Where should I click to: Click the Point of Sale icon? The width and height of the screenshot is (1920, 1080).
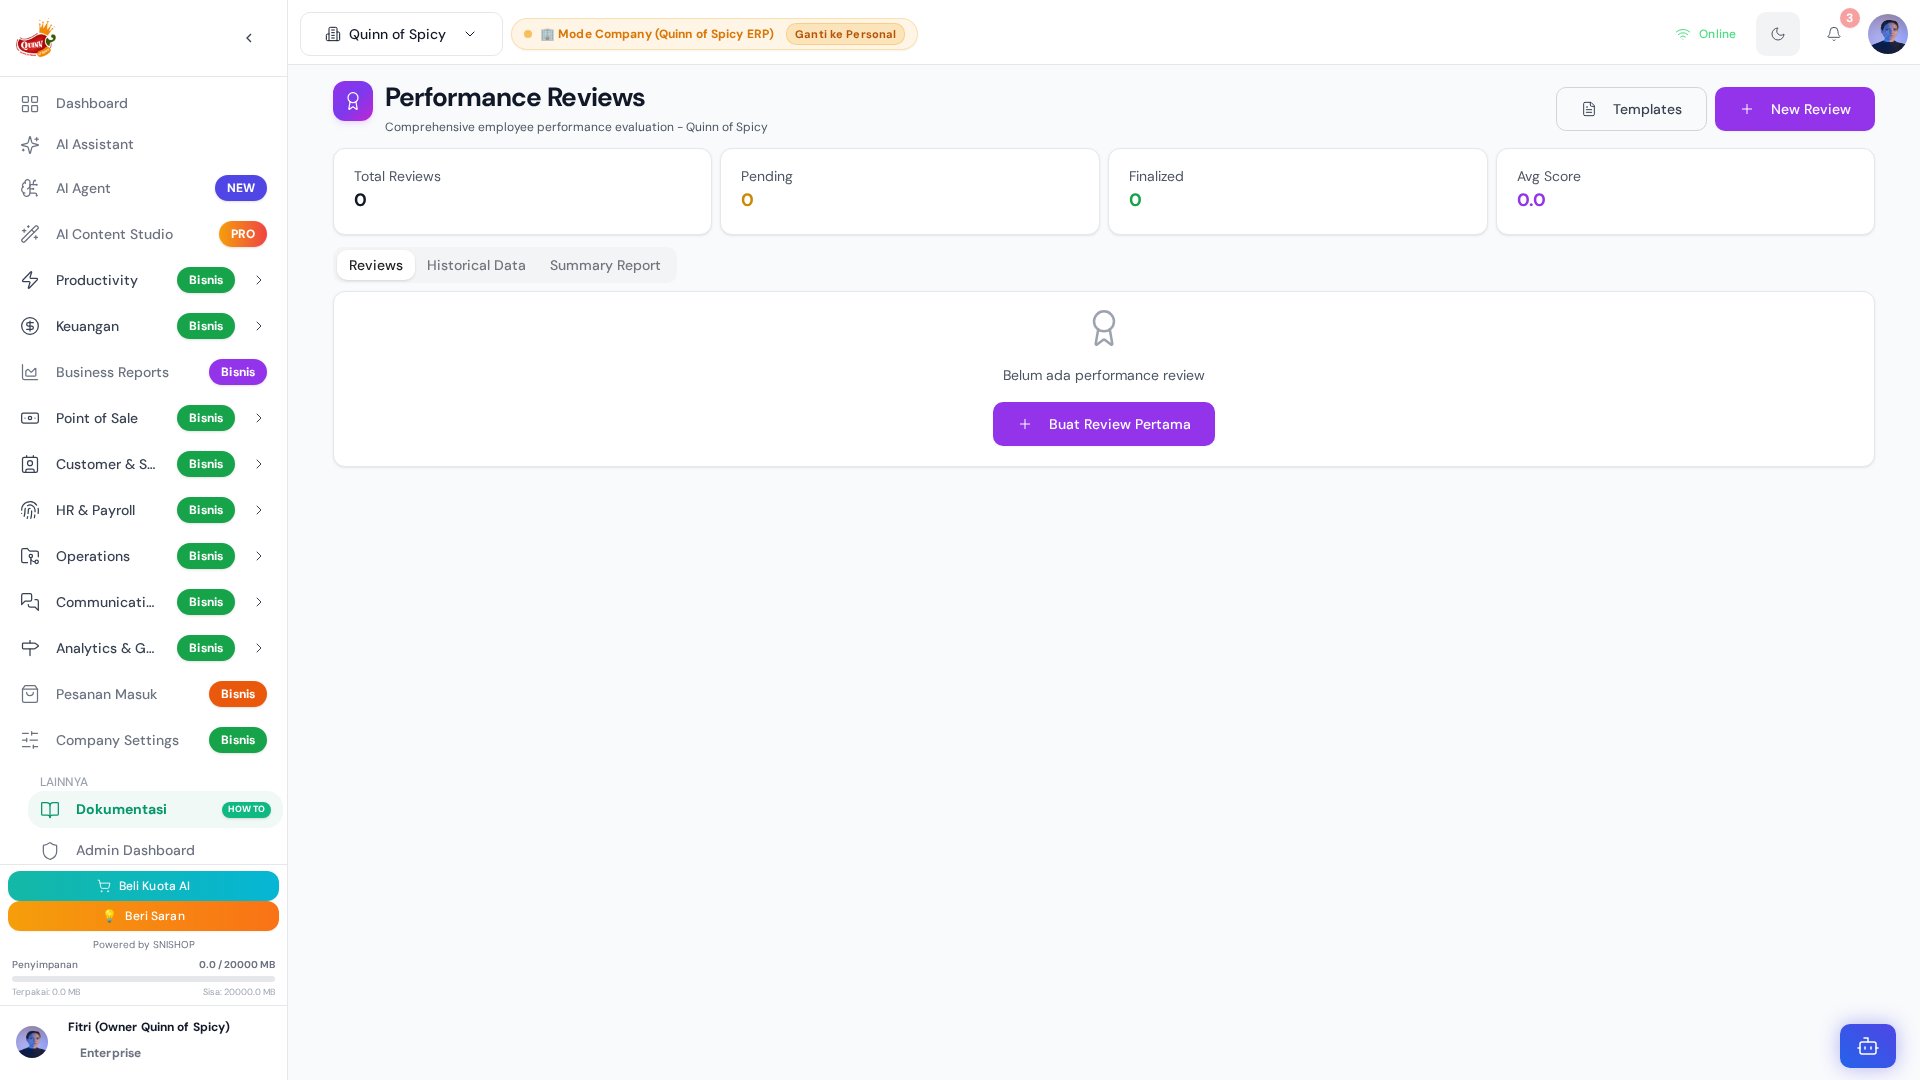30,418
